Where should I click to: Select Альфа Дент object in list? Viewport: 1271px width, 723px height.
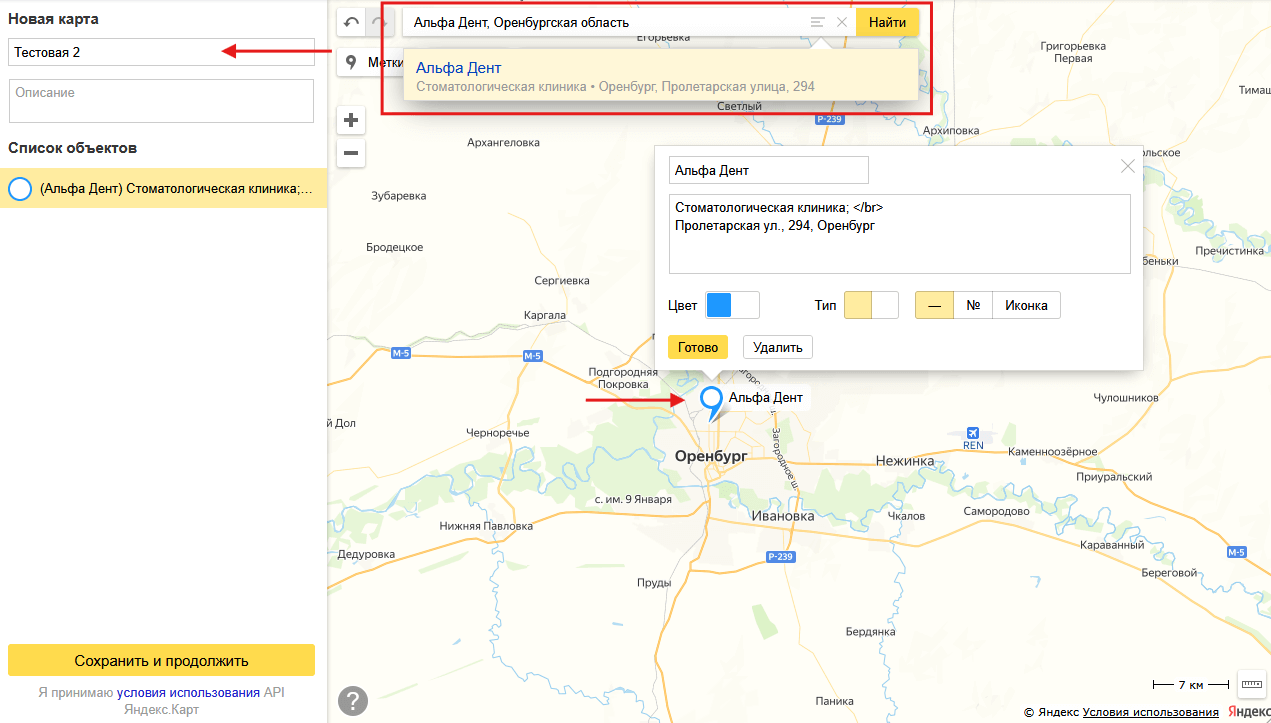163,188
